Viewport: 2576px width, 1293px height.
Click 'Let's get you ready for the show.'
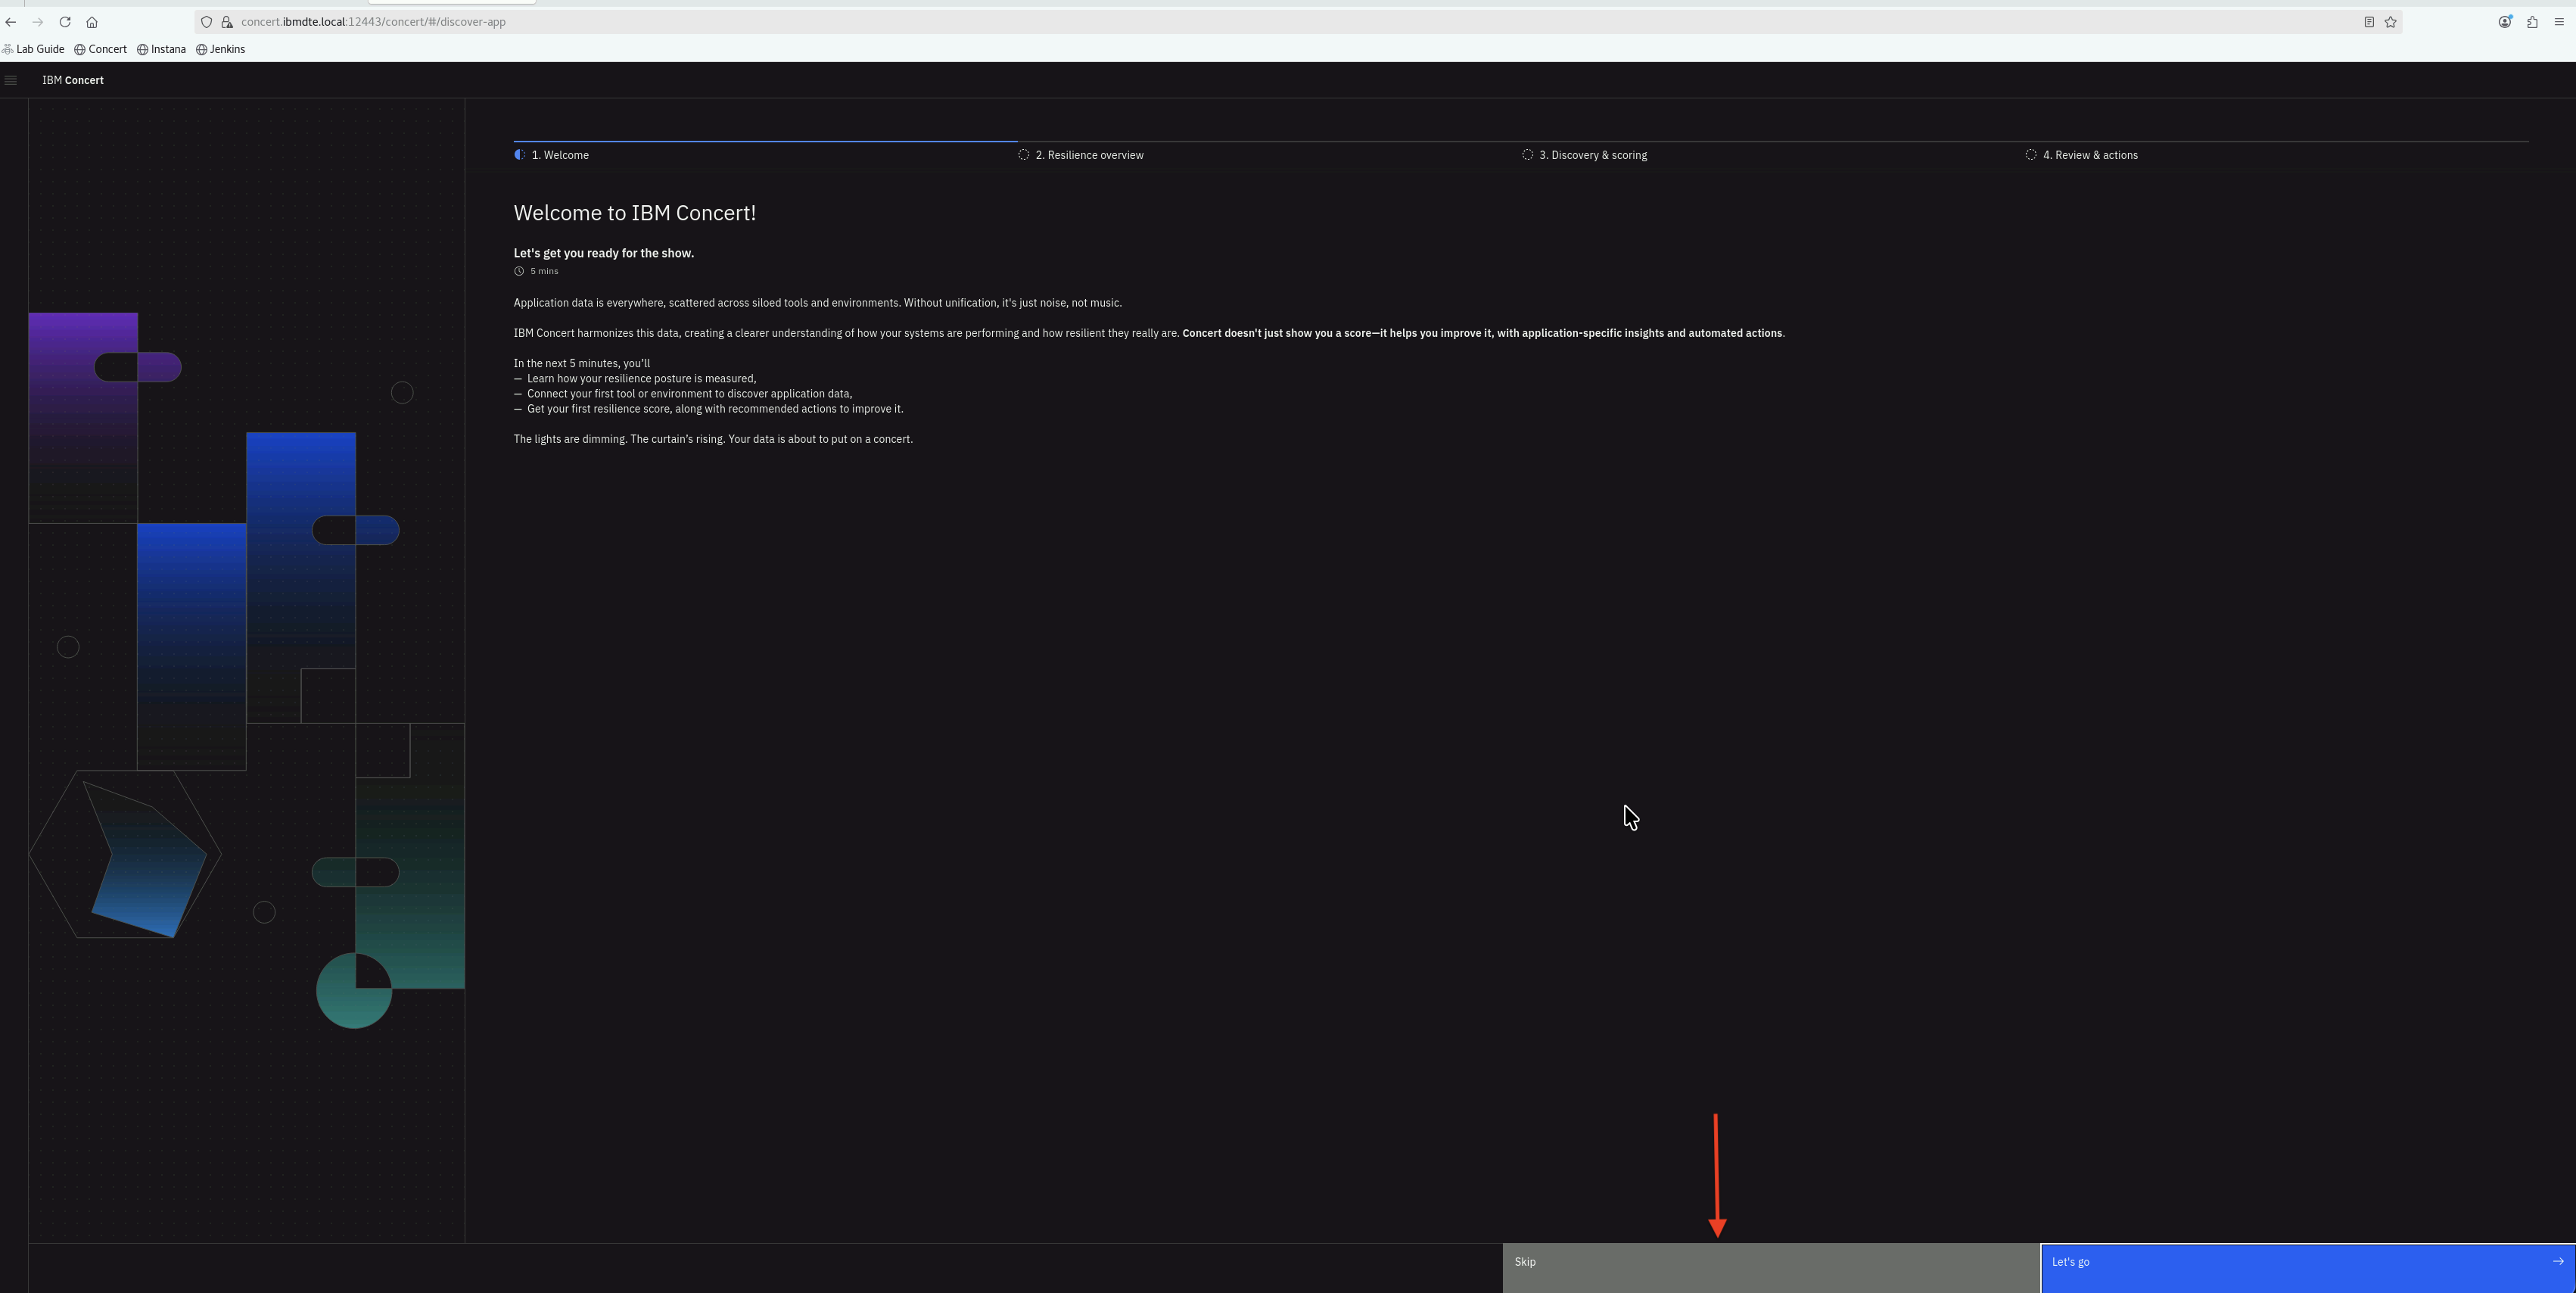tap(604, 253)
